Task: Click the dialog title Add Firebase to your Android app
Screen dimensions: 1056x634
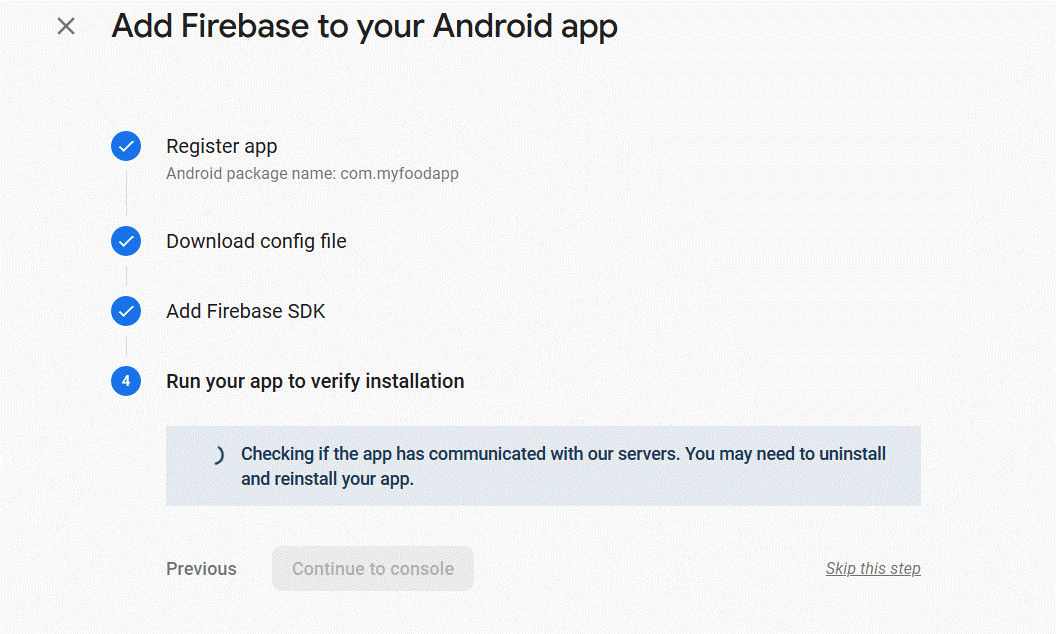Action: tap(366, 26)
